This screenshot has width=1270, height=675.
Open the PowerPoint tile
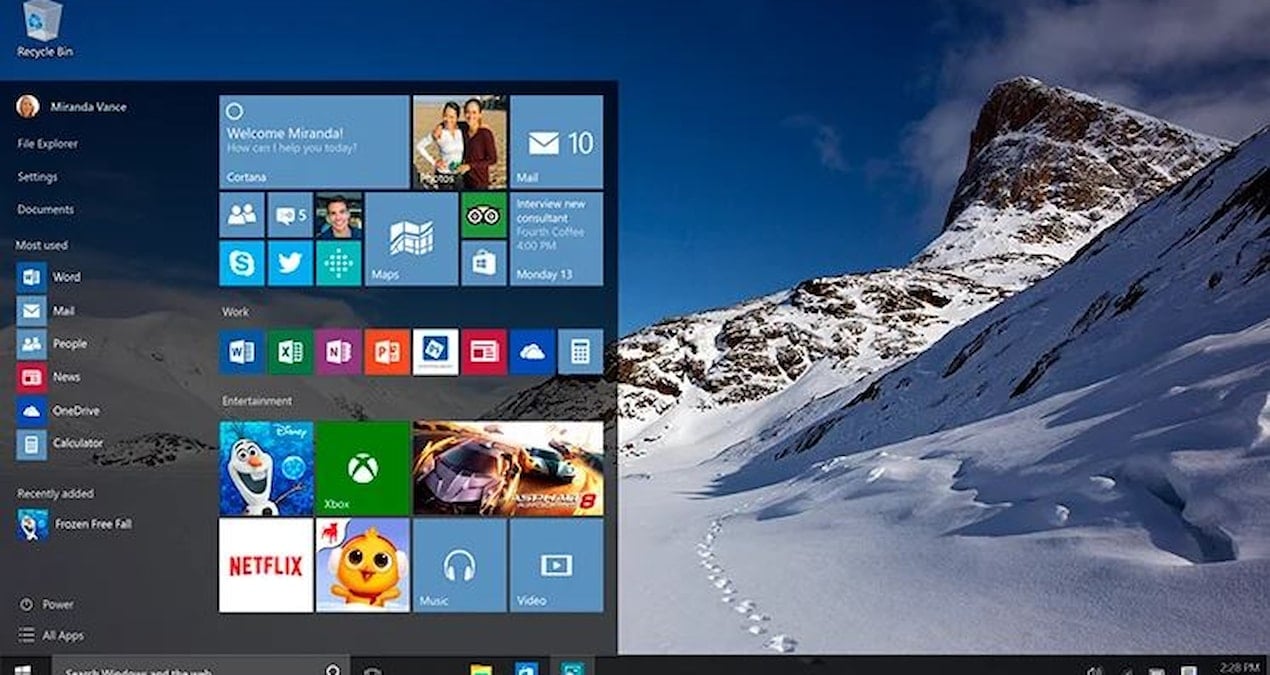click(x=387, y=351)
